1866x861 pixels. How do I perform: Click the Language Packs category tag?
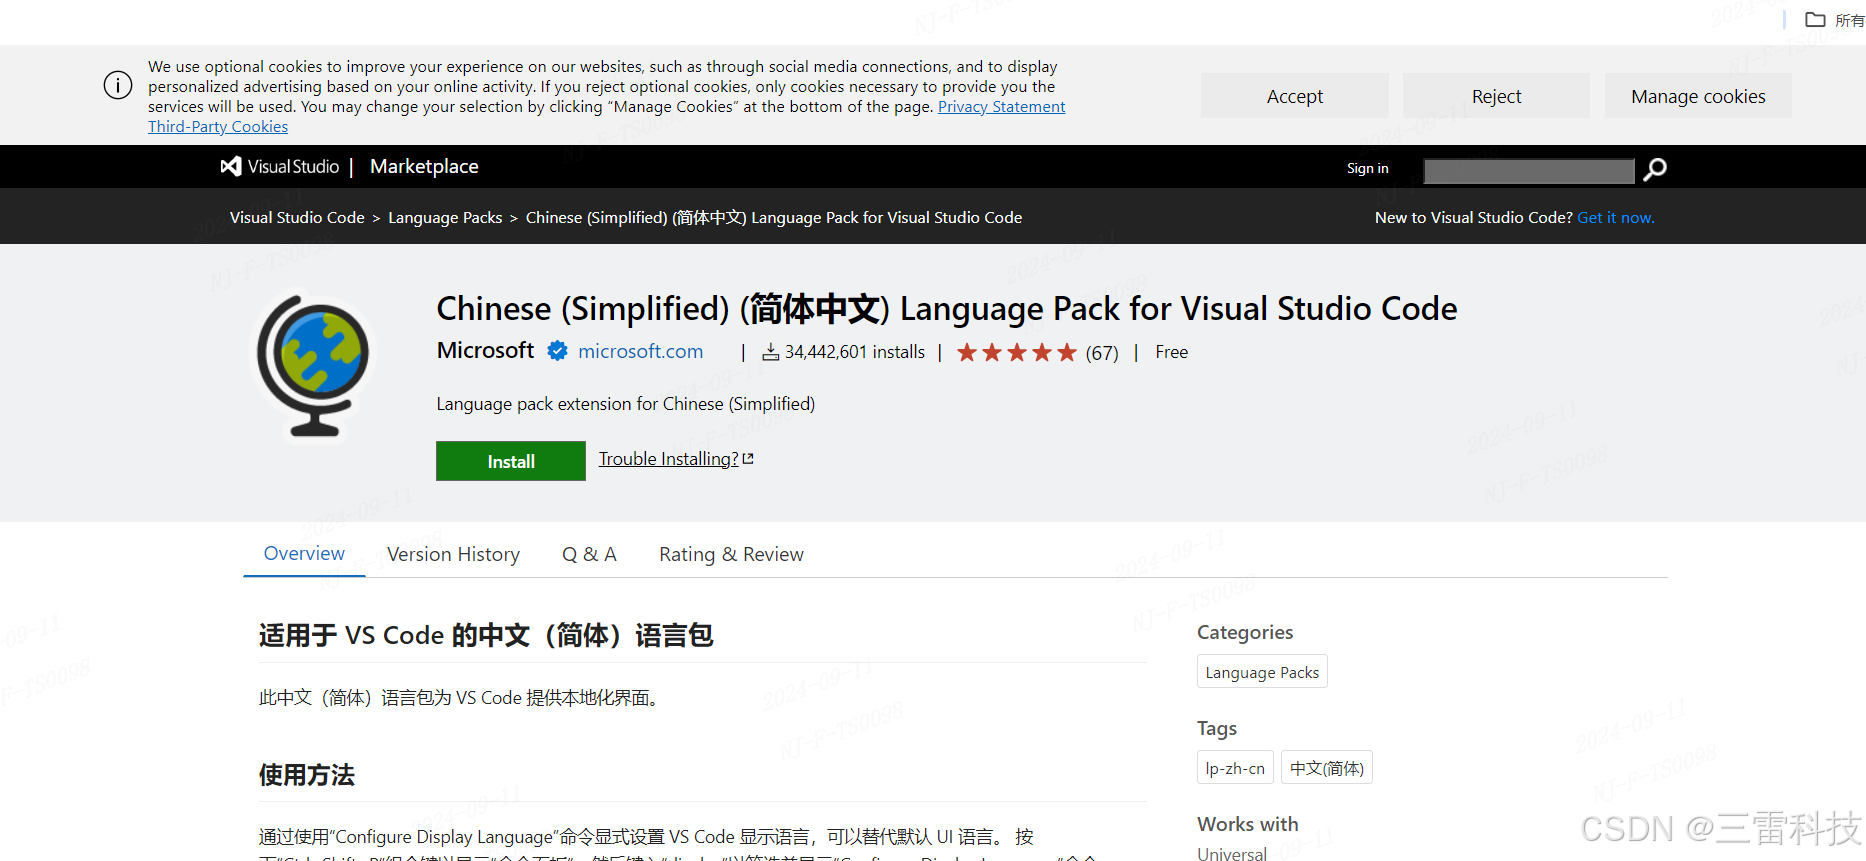click(1262, 672)
